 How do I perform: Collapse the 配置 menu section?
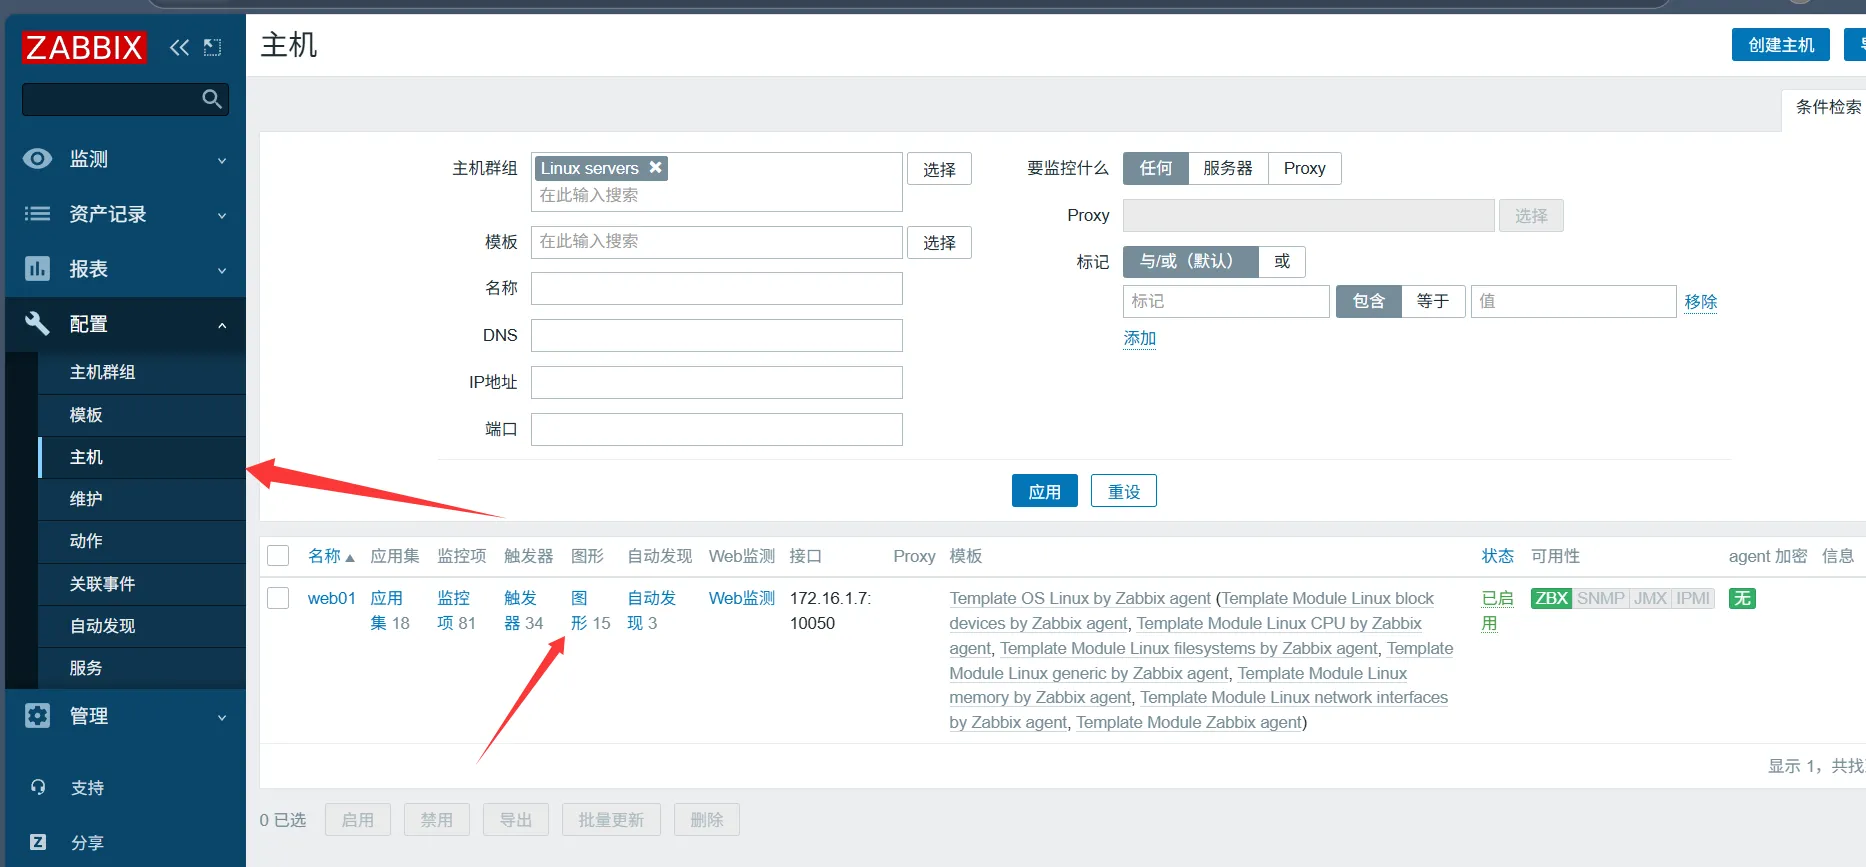click(125, 324)
